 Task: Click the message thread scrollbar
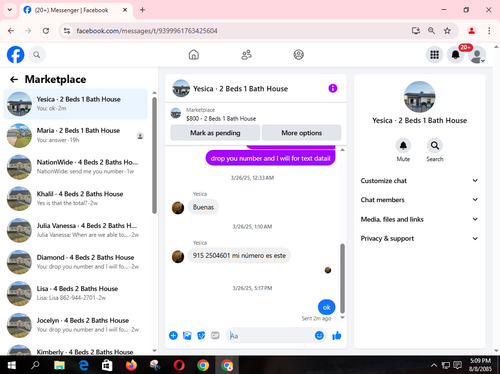[x=342, y=278]
